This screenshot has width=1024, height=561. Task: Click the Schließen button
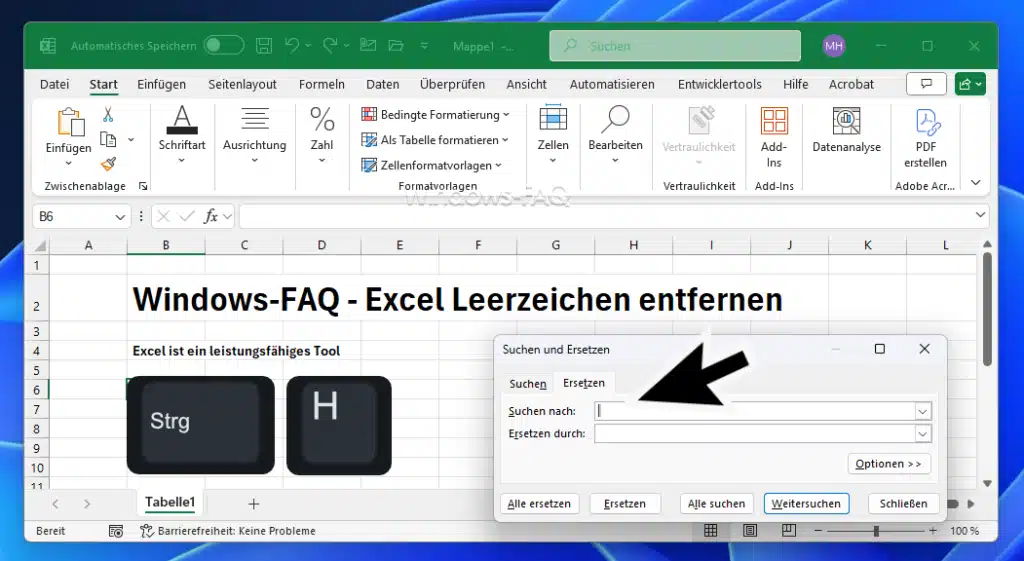903,504
